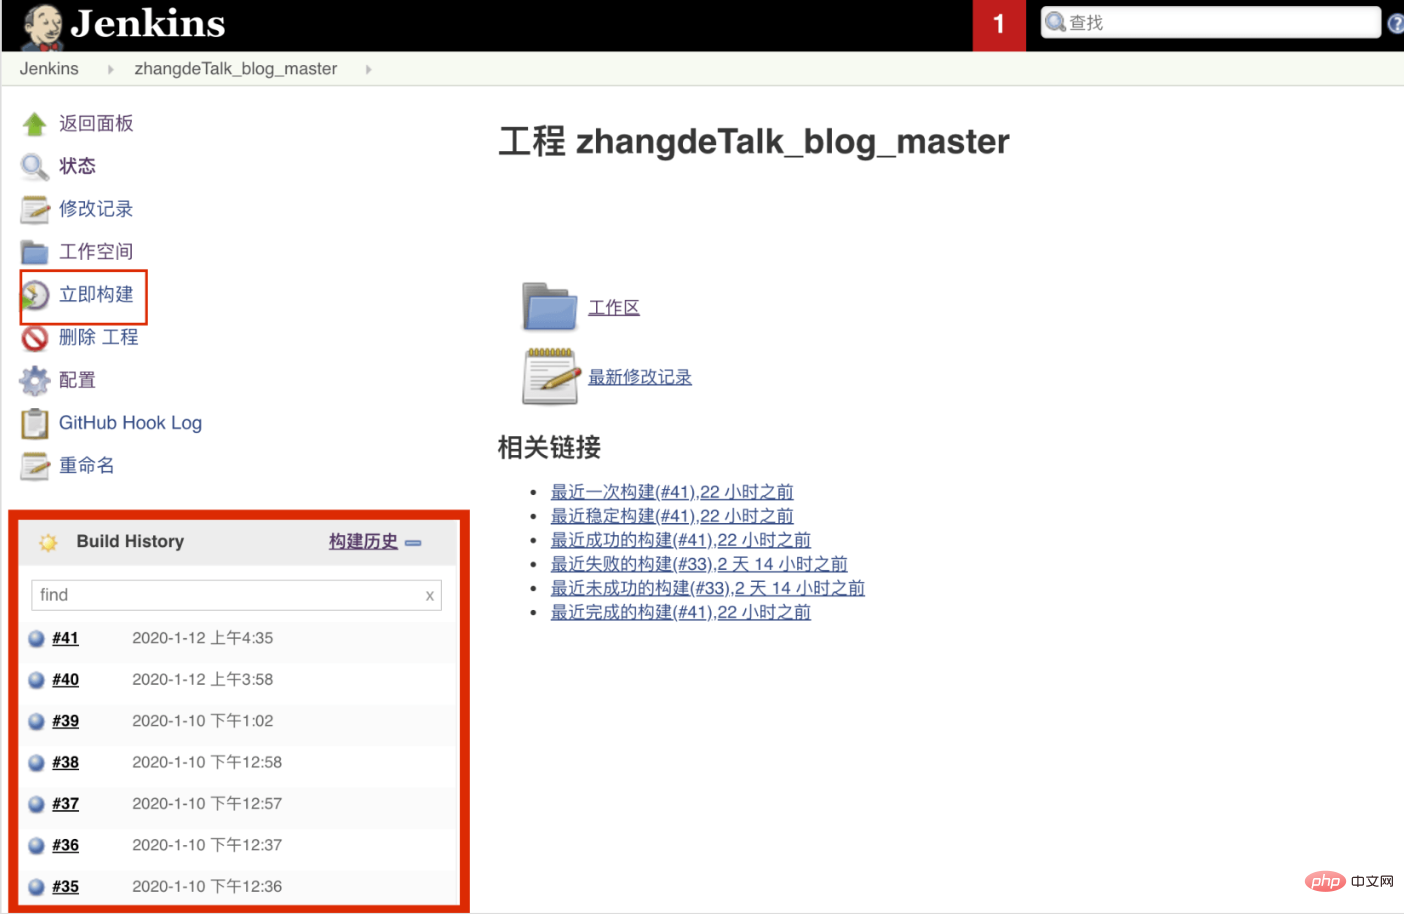Screen dimensions: 1404x914
Task: Open the 返回面板 sidebar item
Action: click(x=96, y=124)
